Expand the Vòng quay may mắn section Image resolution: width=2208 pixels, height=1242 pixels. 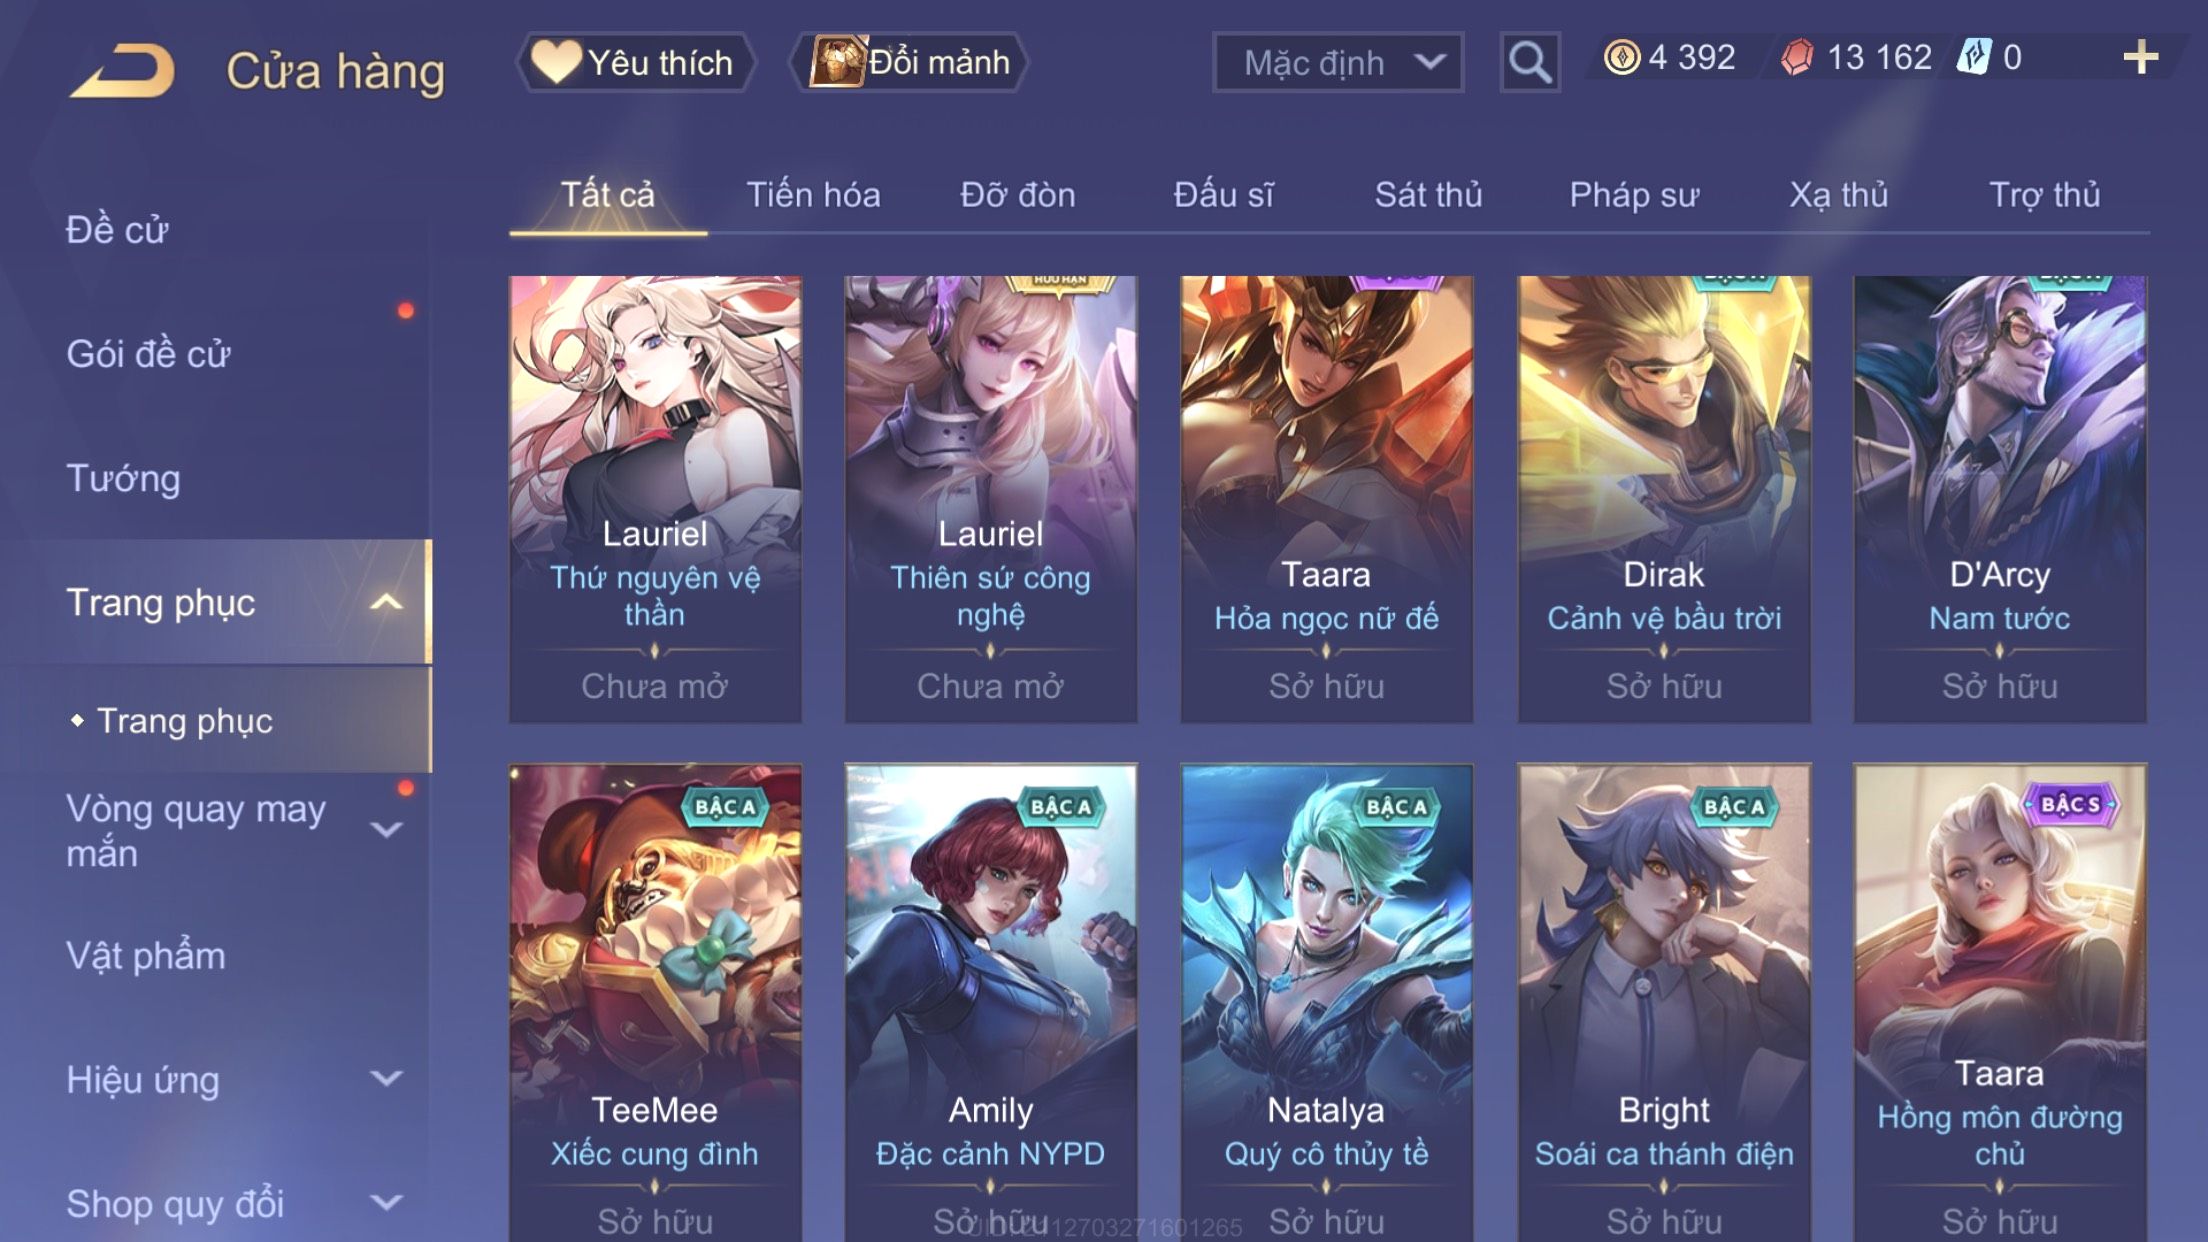(x=386, y=829)
